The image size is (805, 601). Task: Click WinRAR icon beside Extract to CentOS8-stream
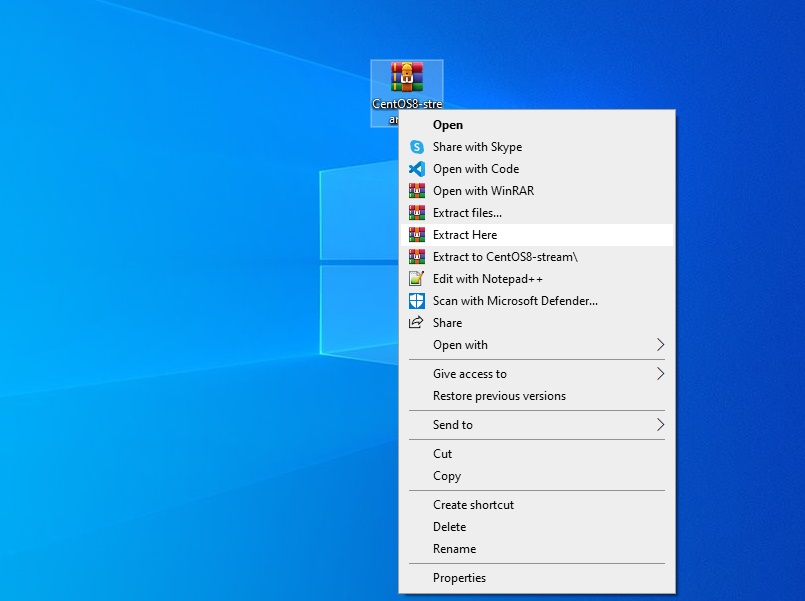click(x=416, y=257)
